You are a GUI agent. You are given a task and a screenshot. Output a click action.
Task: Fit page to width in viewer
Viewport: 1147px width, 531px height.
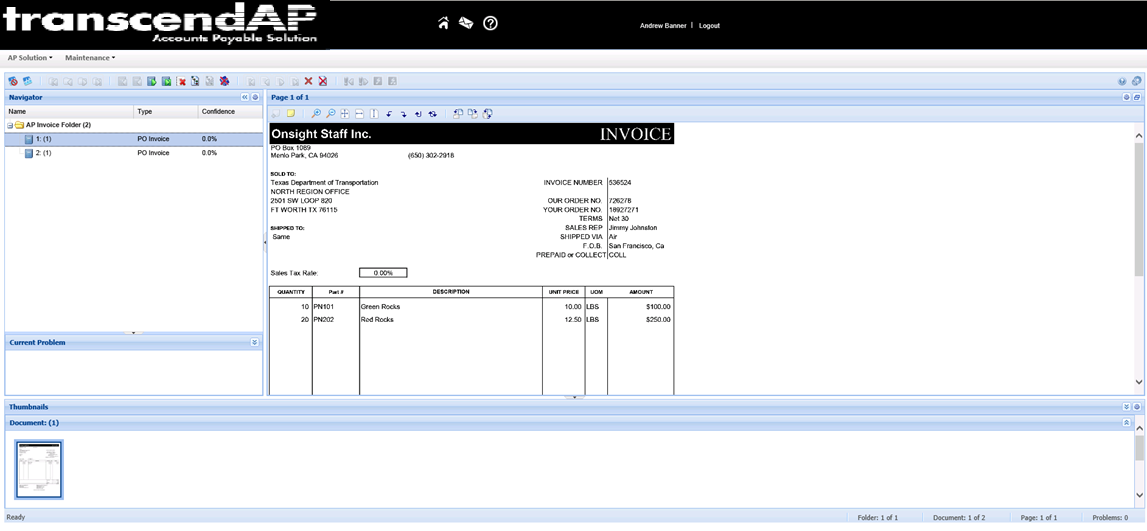tap(359, 113)
